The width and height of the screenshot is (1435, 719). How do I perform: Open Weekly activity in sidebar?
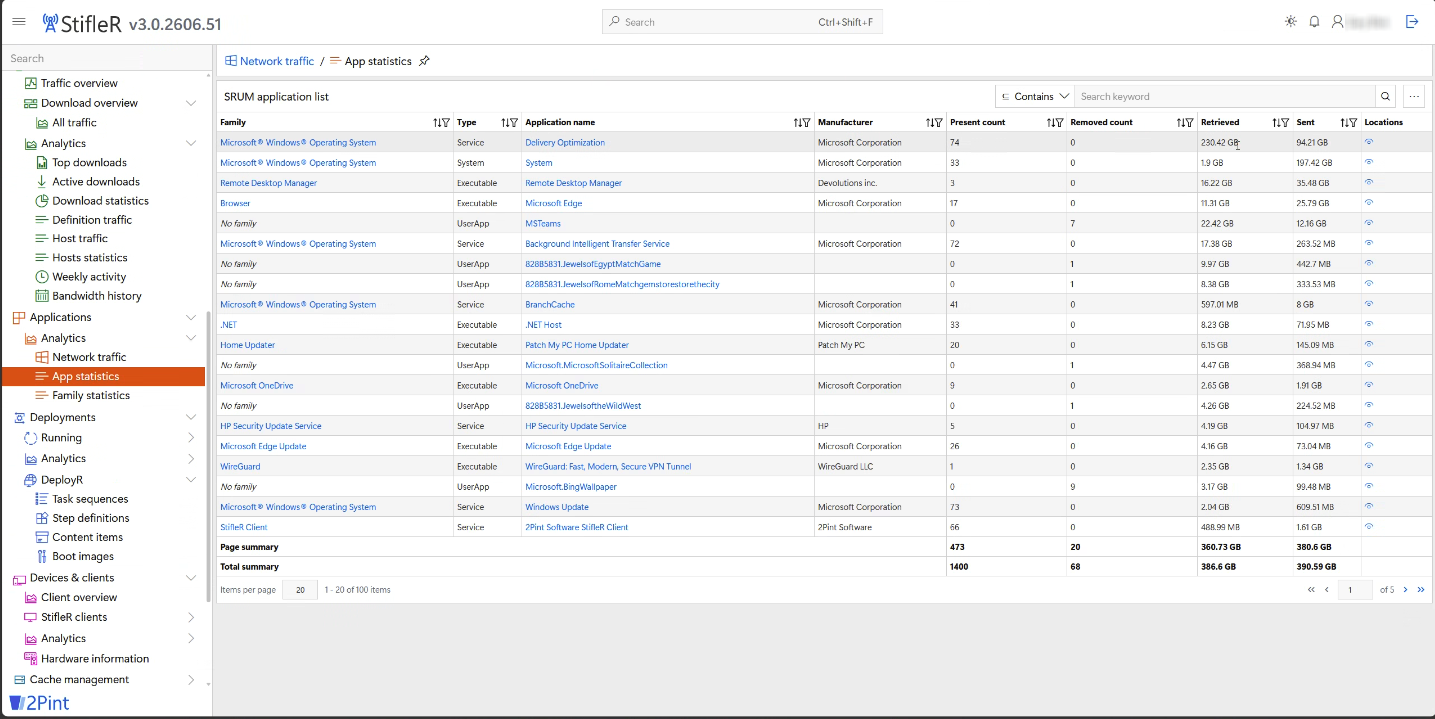(x=89, y=277)
